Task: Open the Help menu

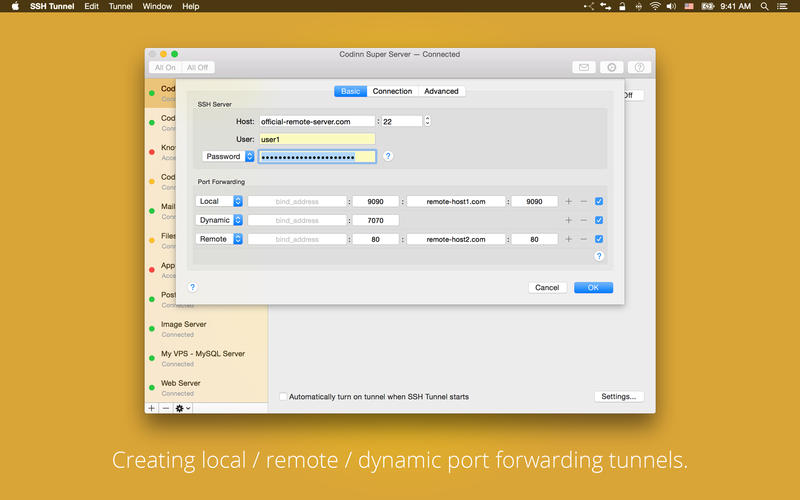Action: click(191, 6)
